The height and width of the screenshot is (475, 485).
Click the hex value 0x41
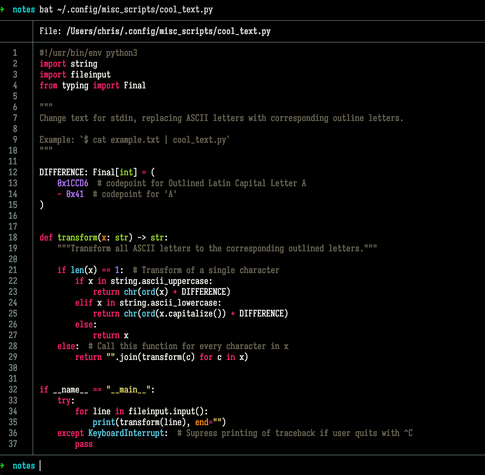[x=75, y=194]
